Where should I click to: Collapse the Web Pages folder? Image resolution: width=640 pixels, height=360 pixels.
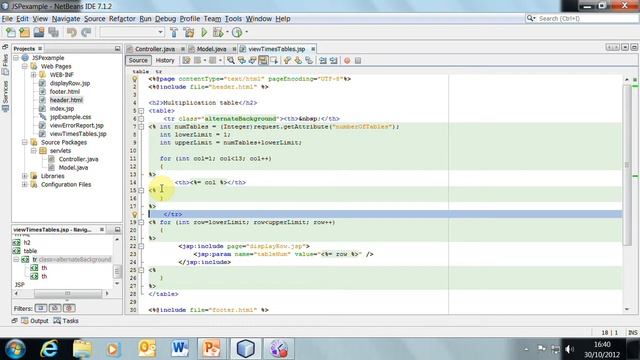pyautogui.click(x=25, y=66)
